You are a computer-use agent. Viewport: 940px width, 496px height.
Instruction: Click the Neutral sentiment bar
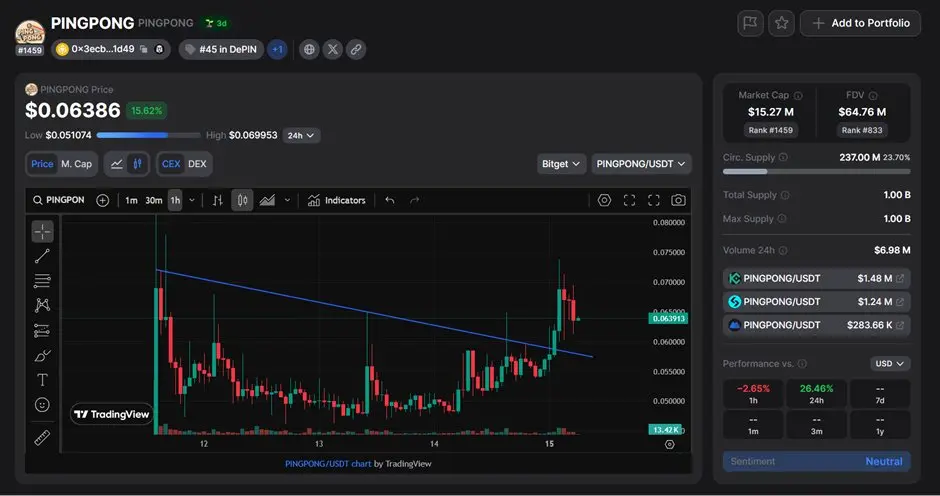click(817, 462)
